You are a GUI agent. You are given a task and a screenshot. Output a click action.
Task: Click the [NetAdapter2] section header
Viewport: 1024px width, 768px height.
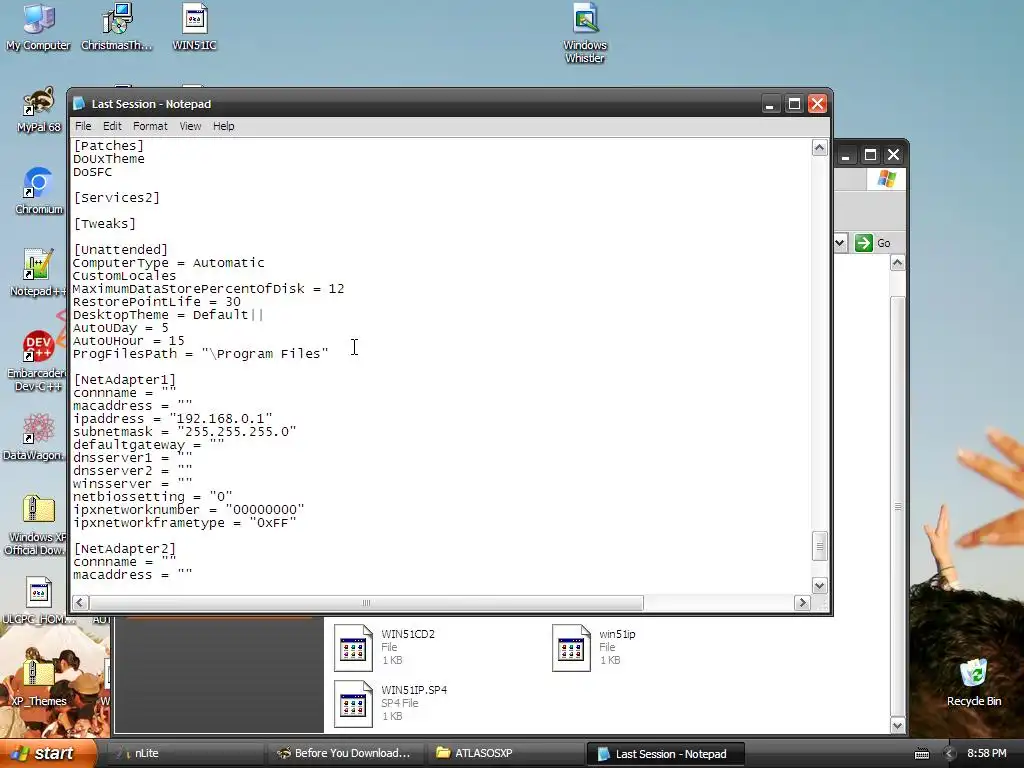click(x=125, y=549)
